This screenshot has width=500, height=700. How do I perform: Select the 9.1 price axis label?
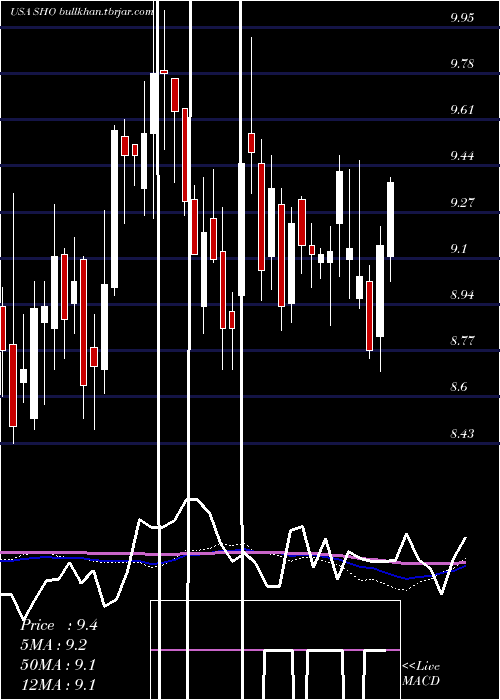coord(458,248)
